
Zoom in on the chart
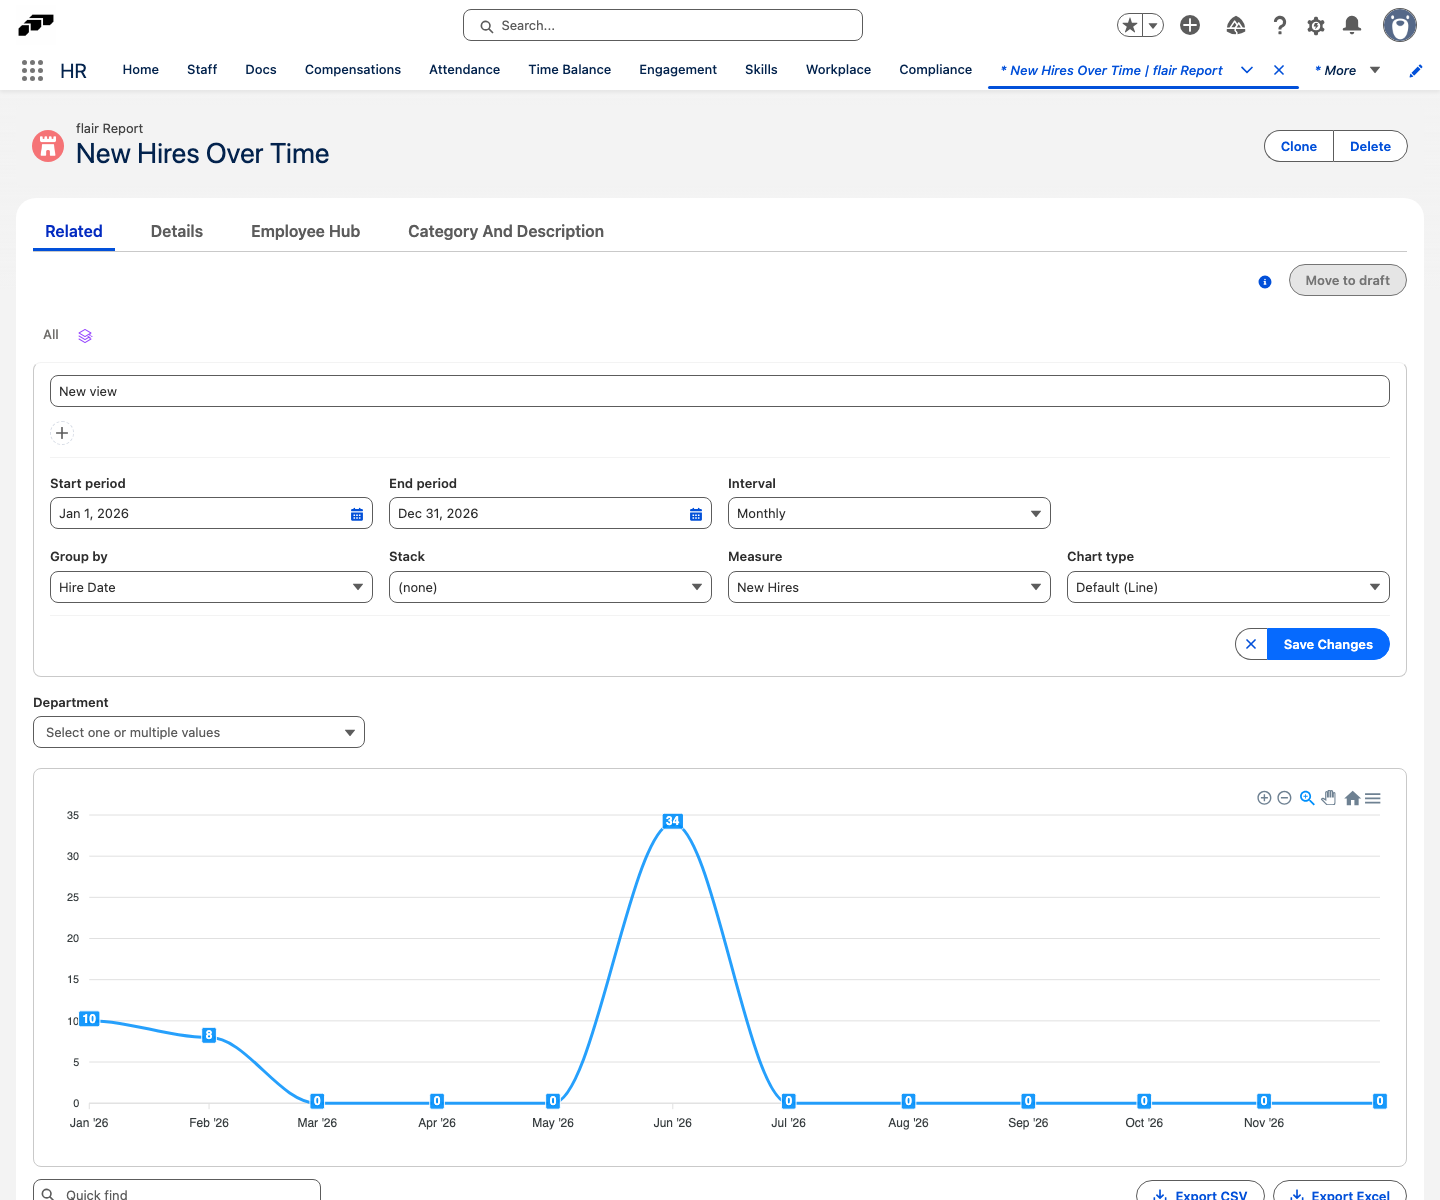[1264, 798]
